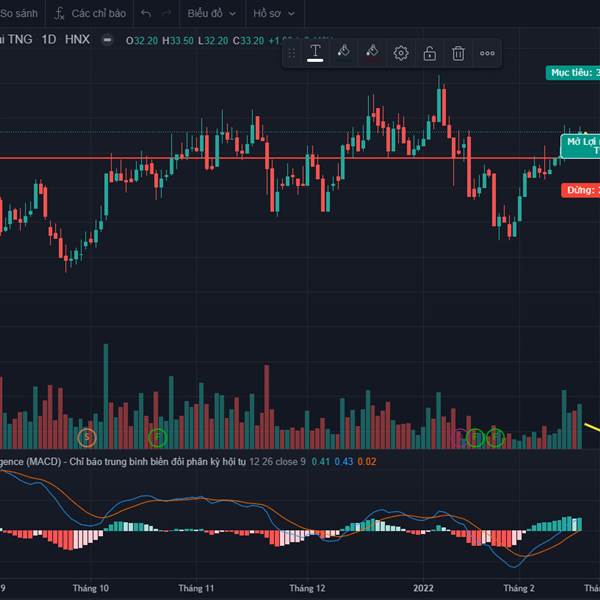This screenshot has height=600, width=600.
Task: Select the Text tool icon
Action: (x=315, y=53)
